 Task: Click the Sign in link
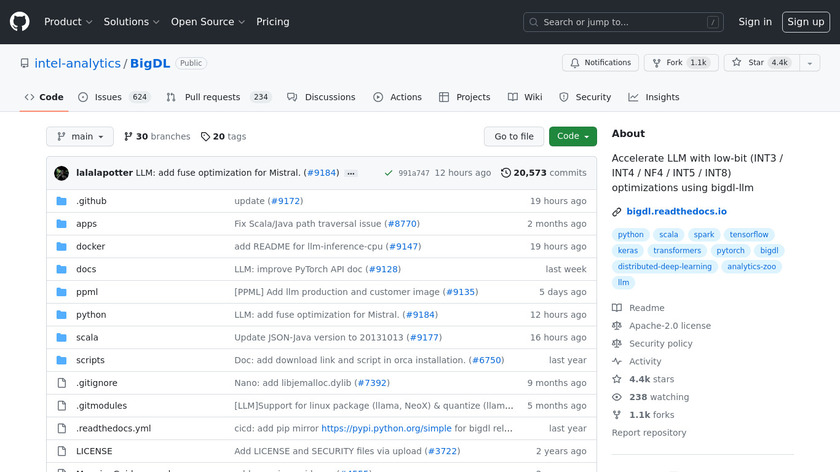pyautogui.click(x=755, y=22)
